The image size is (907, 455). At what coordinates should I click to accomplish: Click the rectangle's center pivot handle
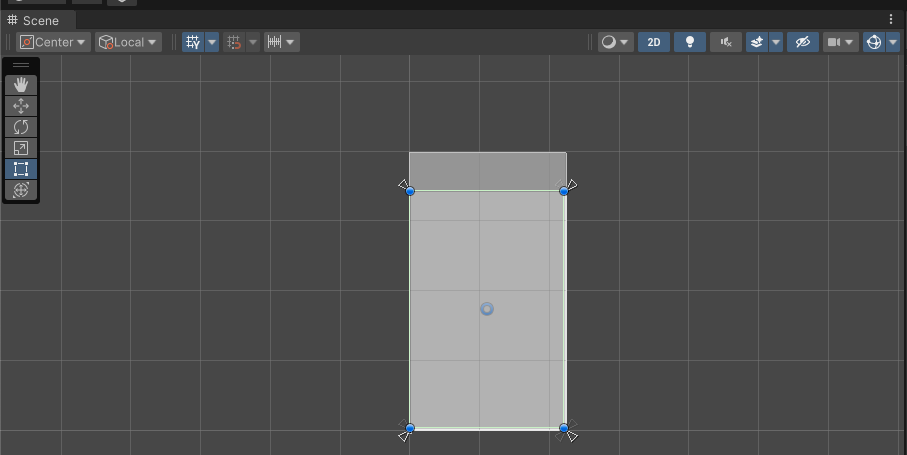pos(487,309)
